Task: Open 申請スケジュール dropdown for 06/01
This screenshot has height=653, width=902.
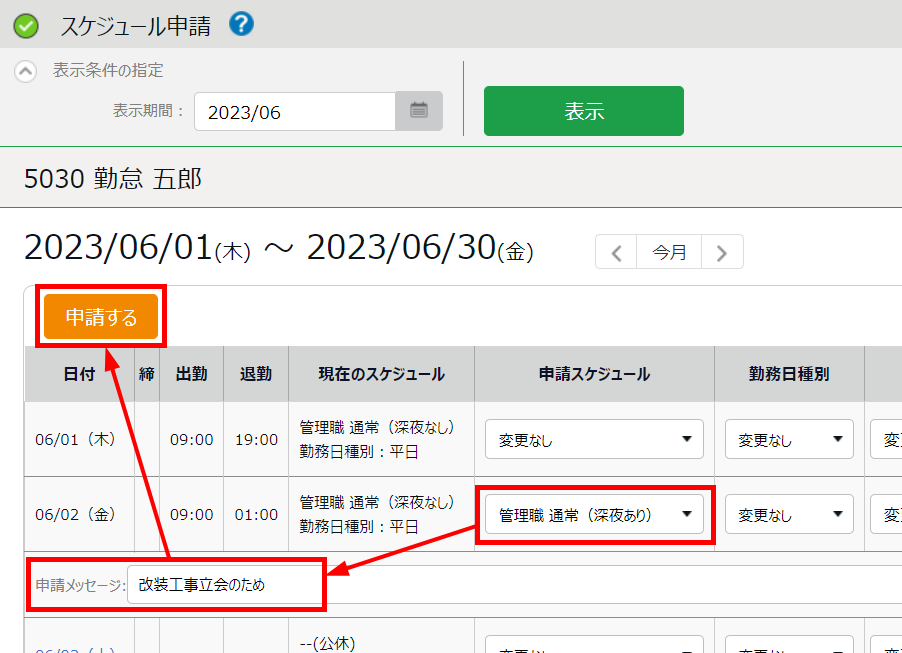Action: click(594, 439)
